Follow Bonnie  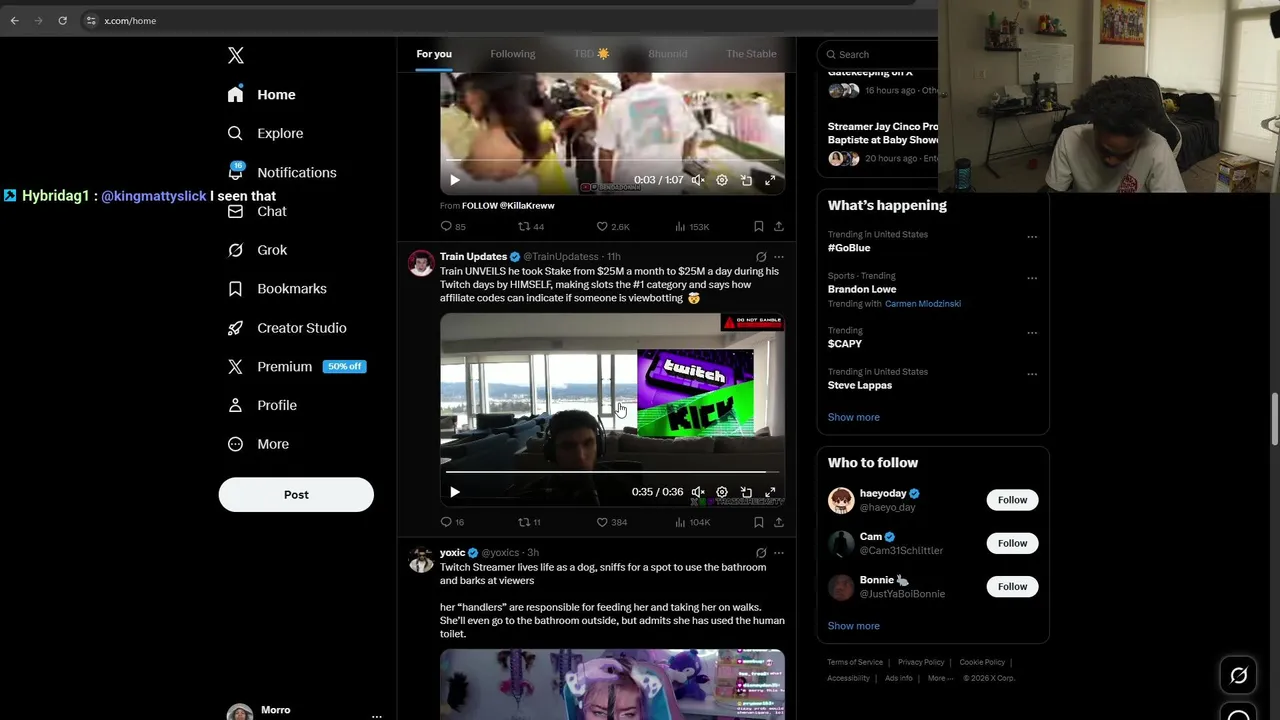1012,586
